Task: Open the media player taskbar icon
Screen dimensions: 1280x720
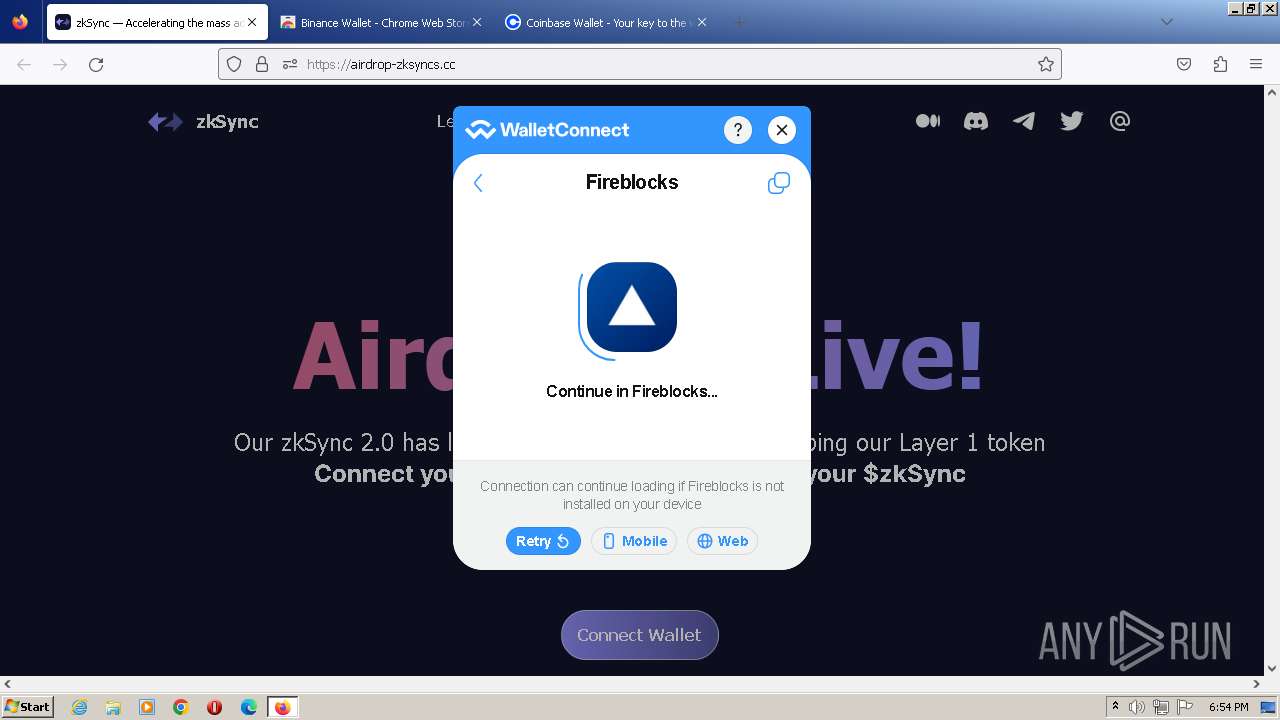Action: coord(147,707)
